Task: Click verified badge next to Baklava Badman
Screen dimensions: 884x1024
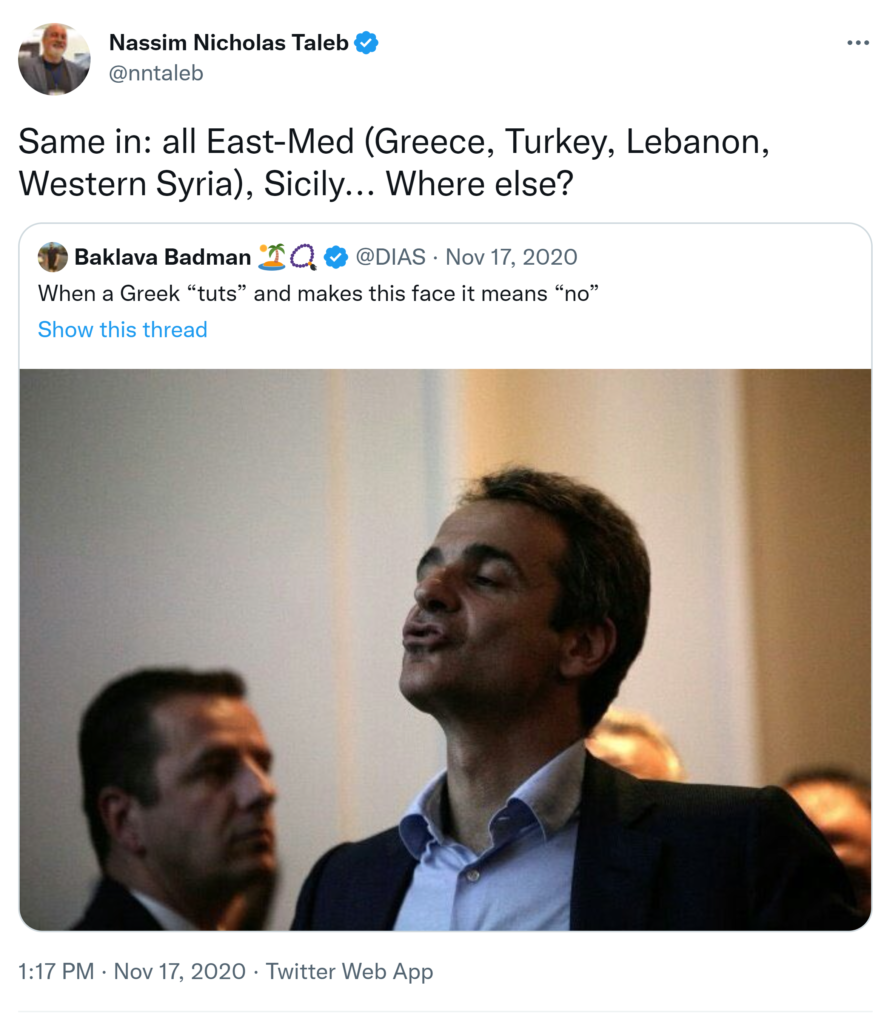Action: click(336, 258)
